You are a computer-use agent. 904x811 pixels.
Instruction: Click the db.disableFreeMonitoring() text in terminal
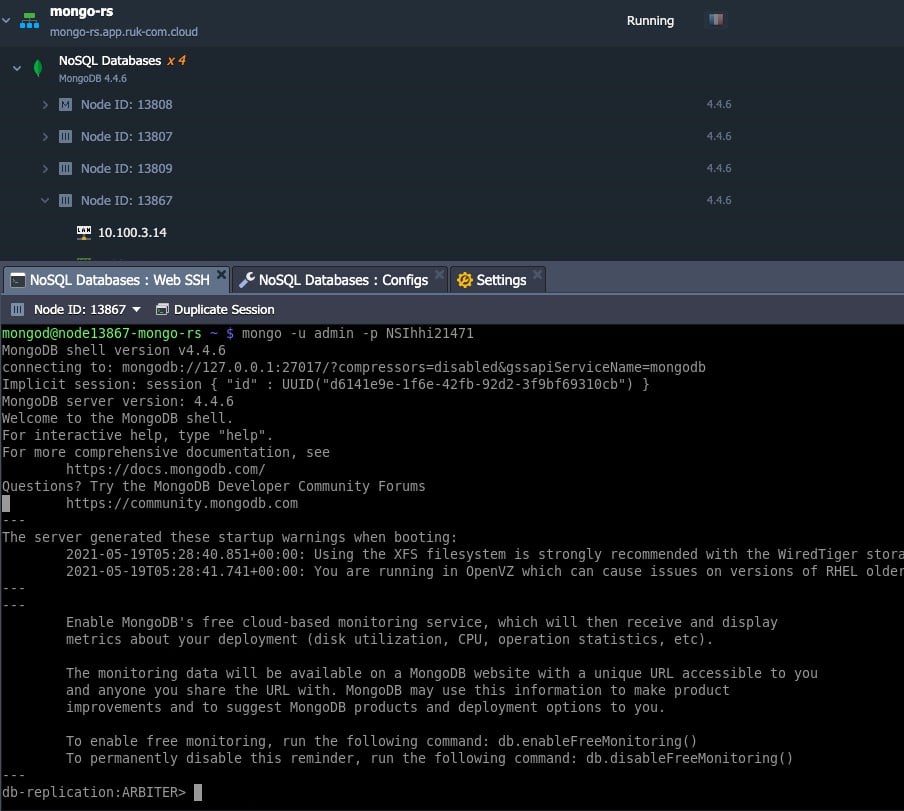(690, 758)
